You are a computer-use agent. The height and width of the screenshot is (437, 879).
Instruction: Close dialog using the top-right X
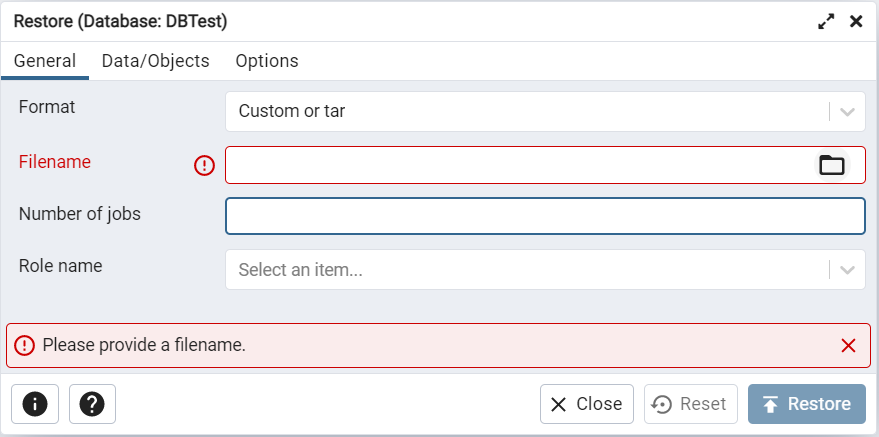click(856, 21)
